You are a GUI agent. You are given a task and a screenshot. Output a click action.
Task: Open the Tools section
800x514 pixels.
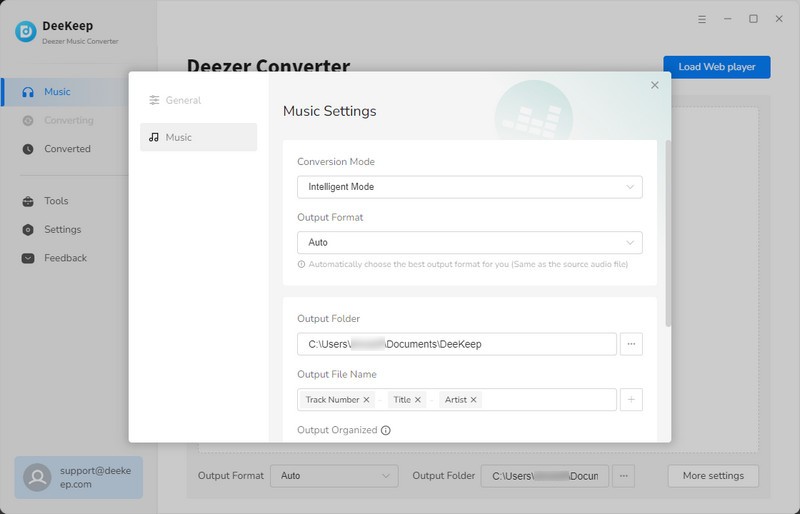coord(65,201)
